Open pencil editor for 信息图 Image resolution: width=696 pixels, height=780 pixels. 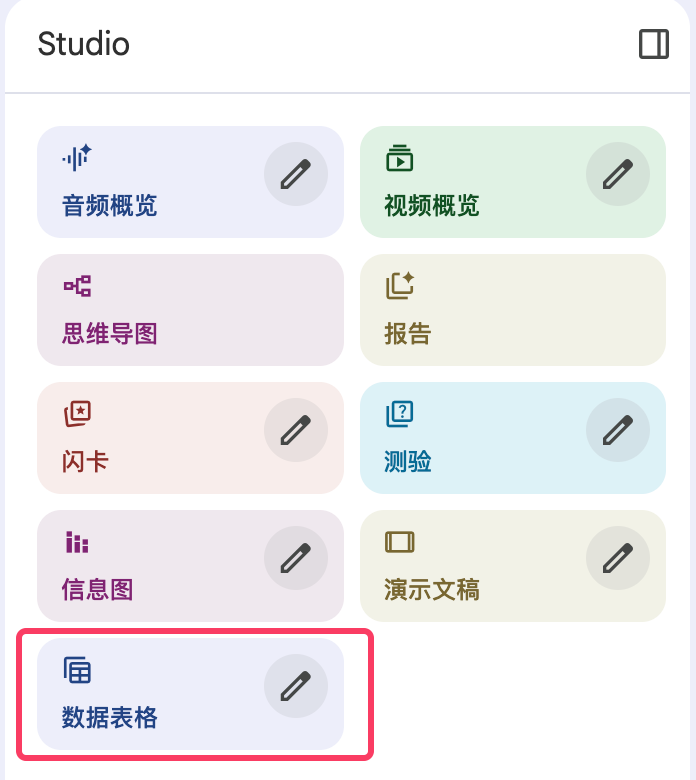click(x=296, y=558)
